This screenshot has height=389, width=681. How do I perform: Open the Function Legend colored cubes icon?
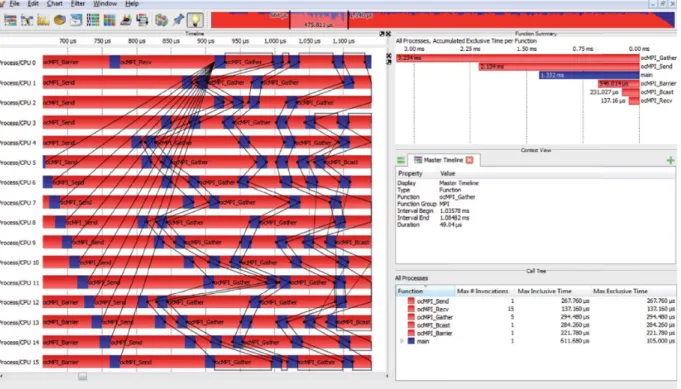[161, 20]
